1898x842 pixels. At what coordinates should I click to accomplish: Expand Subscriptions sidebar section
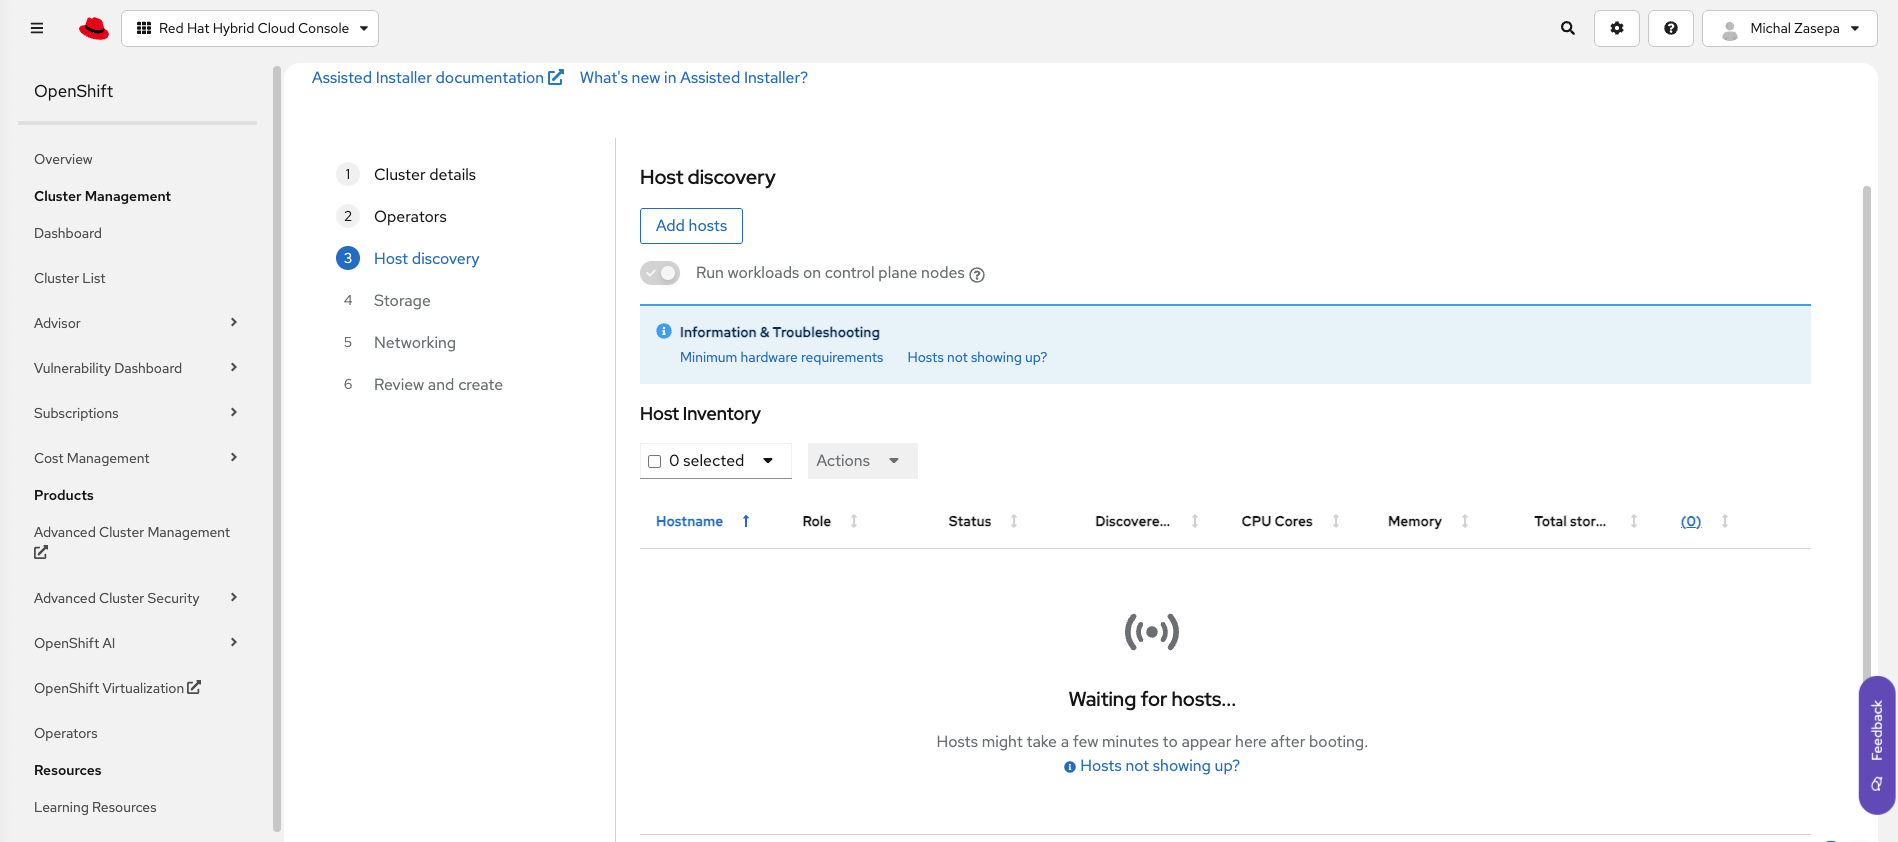point(234,412)
